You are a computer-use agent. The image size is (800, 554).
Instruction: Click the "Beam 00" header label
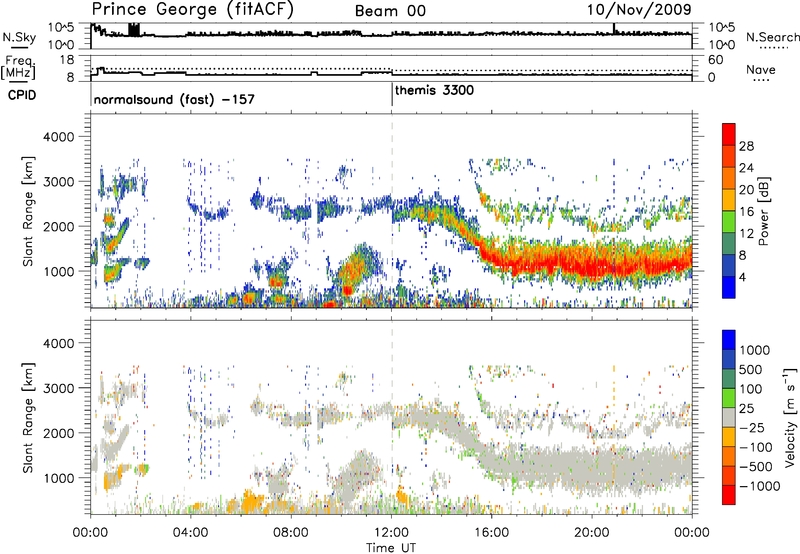(390, 11)
